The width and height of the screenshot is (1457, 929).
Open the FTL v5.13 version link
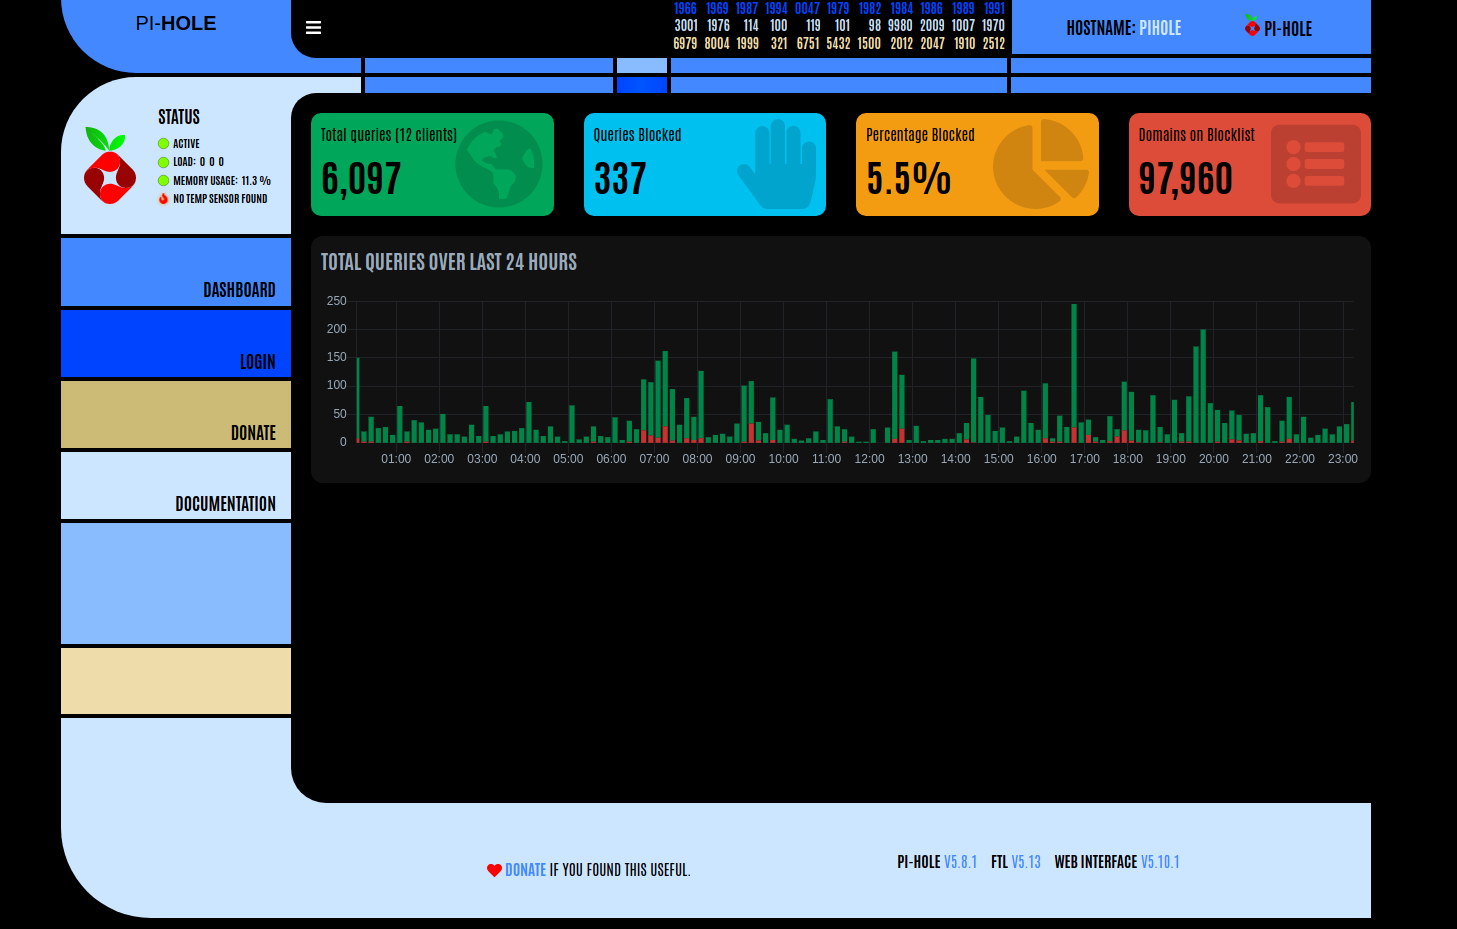[1026, 862]
